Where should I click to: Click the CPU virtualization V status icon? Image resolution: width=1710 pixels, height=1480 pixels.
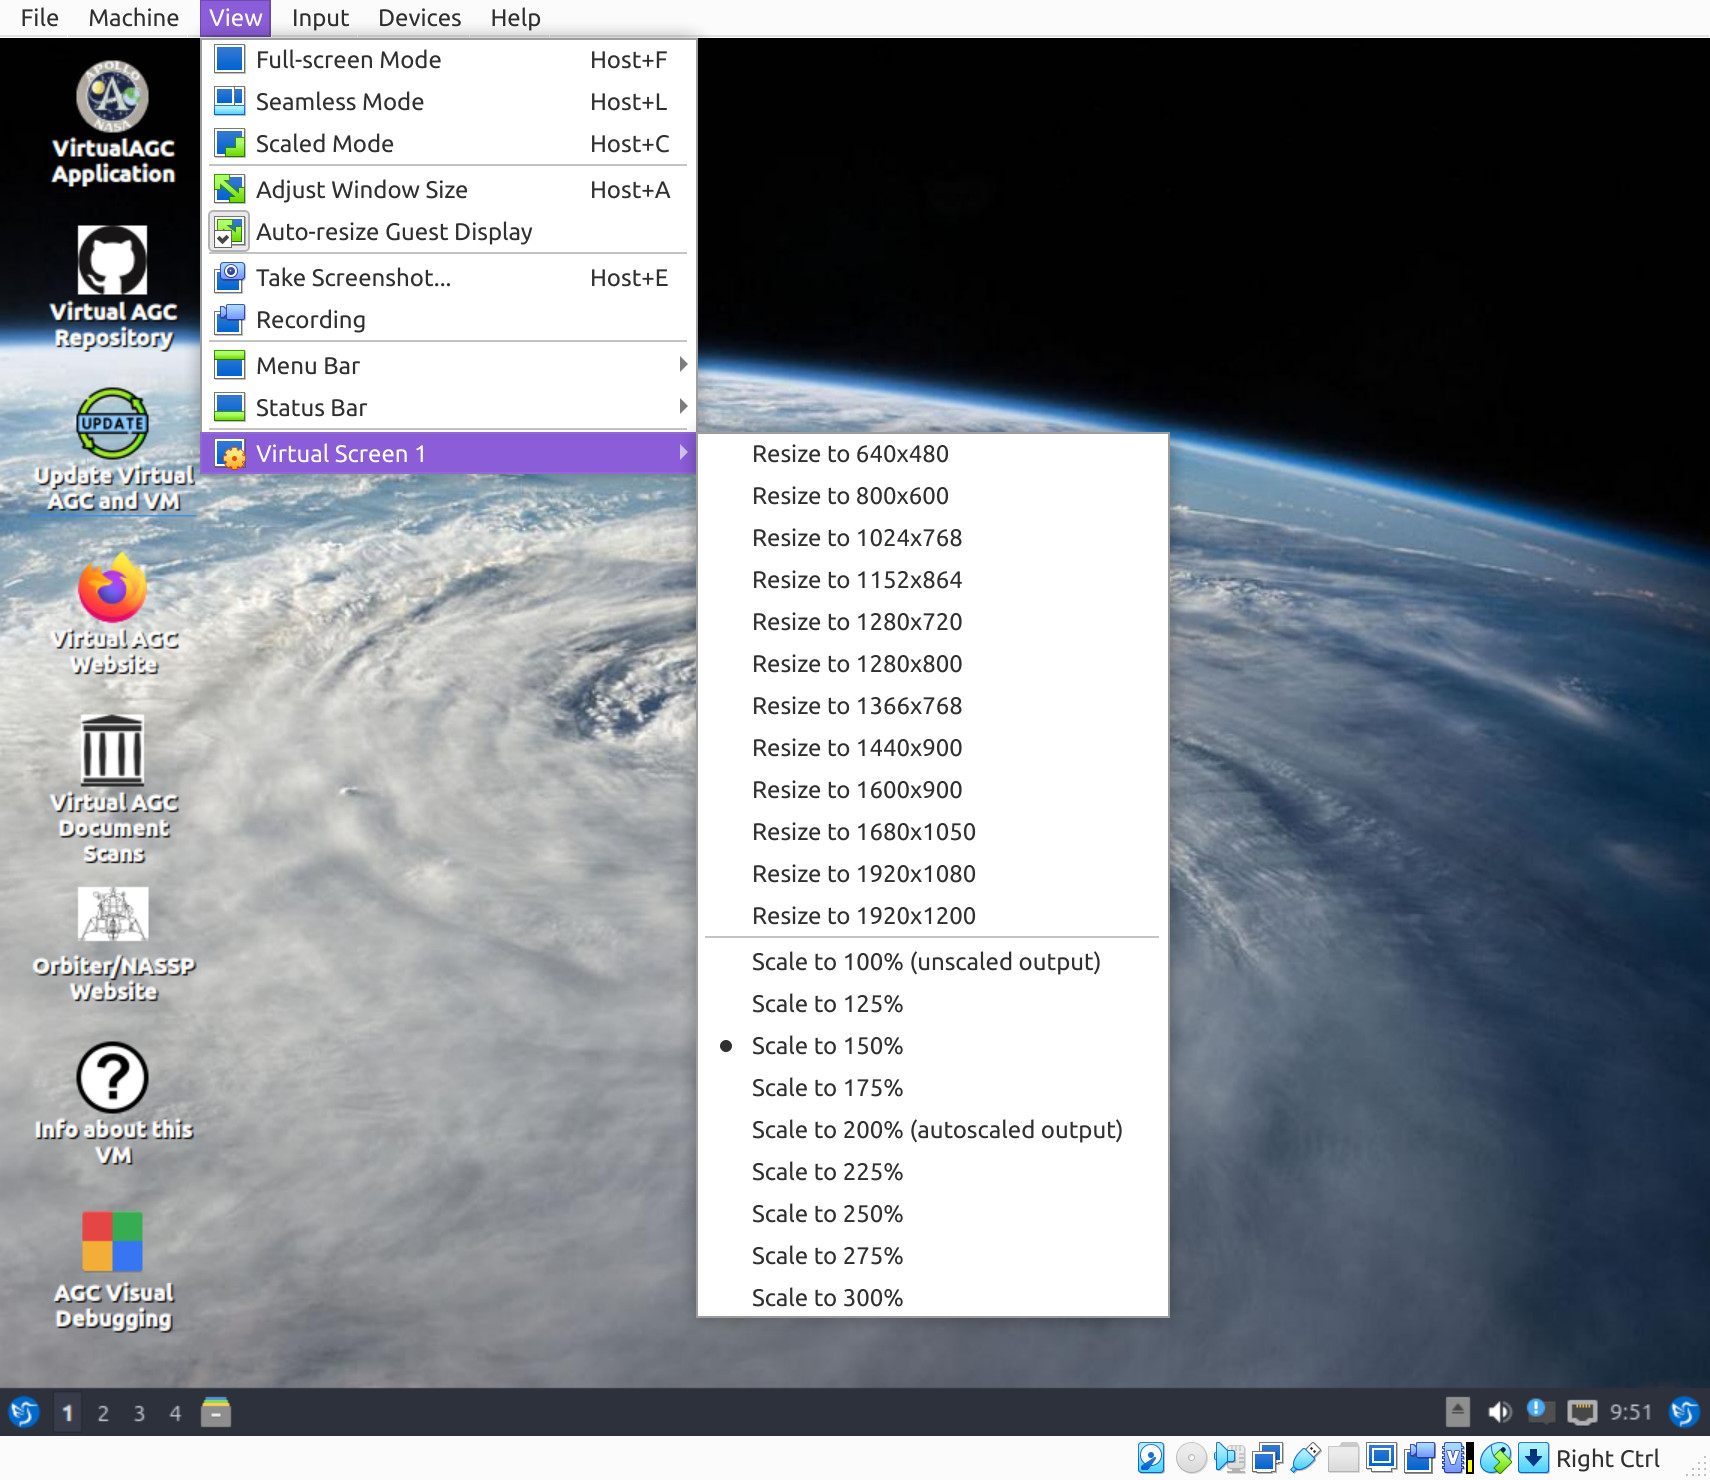click(1457, 1458)
